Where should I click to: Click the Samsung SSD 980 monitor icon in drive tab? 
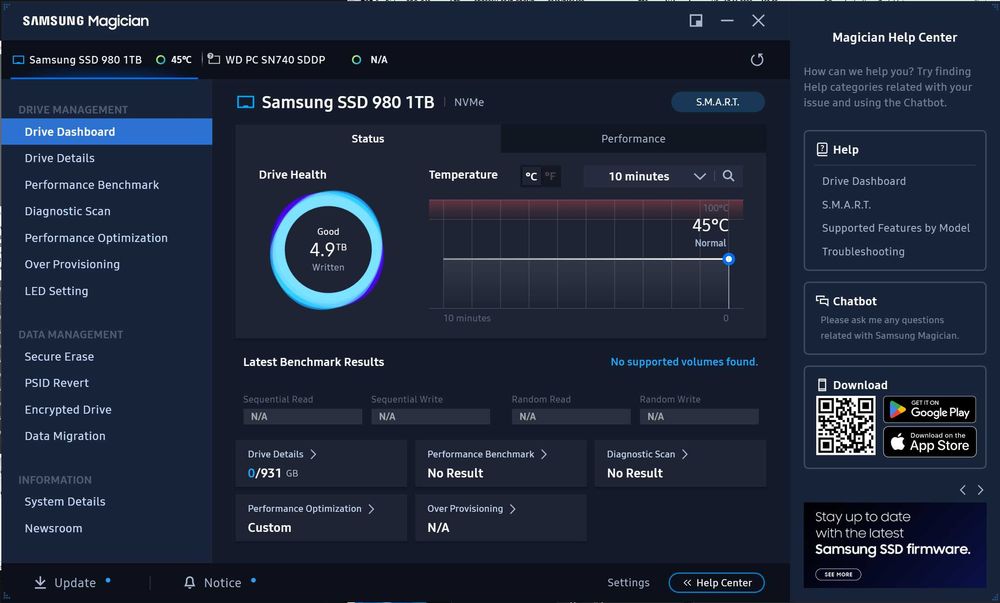18,60
